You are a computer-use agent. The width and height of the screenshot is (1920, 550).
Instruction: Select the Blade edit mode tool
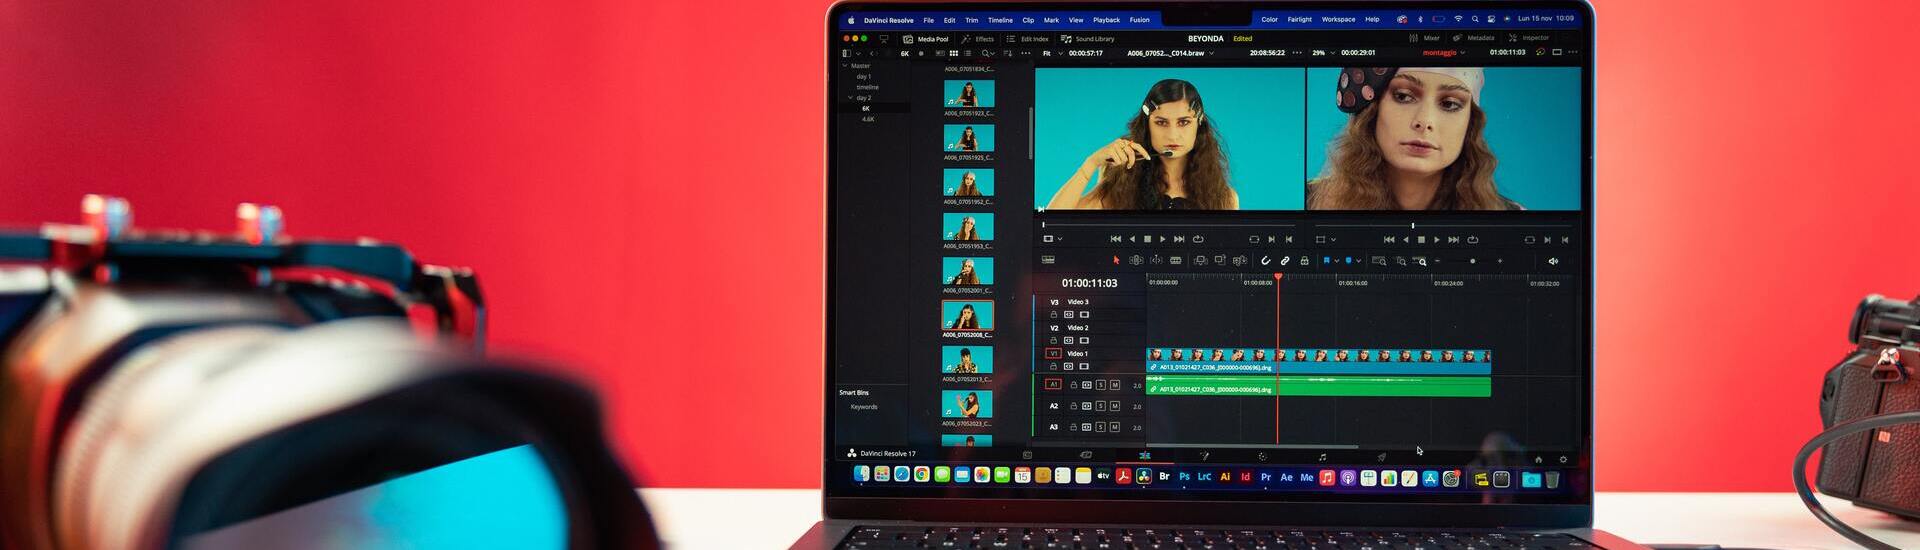[x=1176, y=261]
